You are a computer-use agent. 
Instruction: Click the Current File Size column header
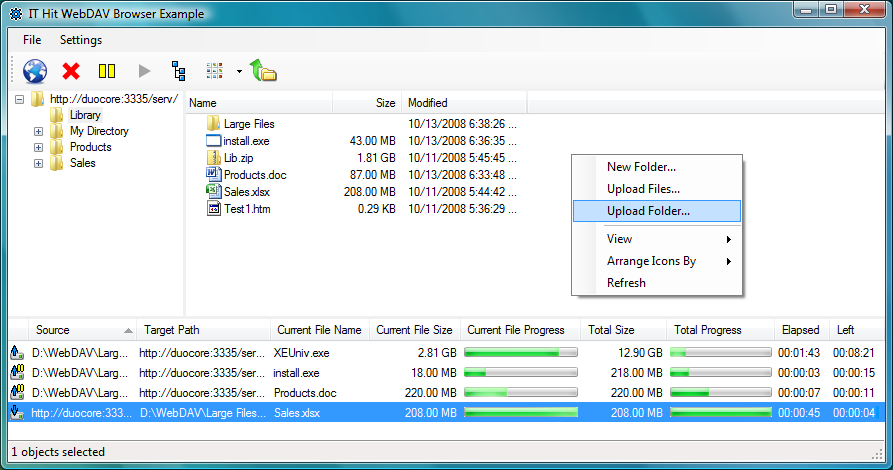pyautogui.click(x=415, y=330)
